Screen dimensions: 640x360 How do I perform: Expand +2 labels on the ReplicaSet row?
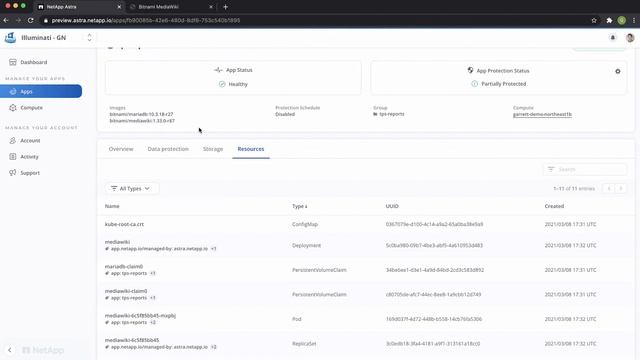213,347
